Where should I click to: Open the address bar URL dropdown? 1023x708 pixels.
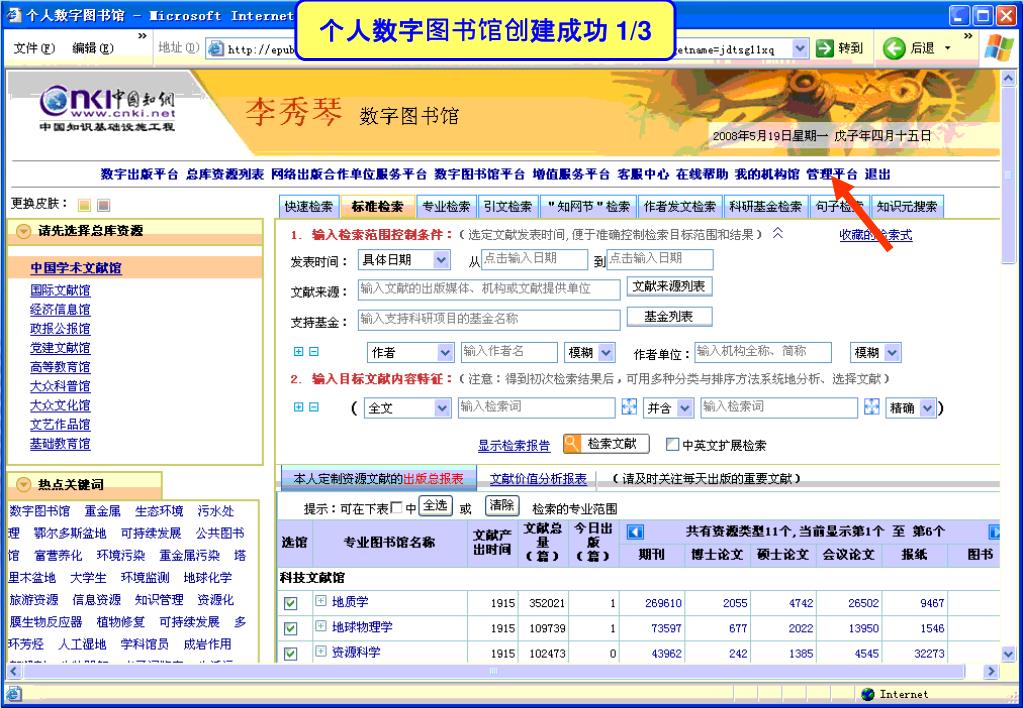click(800, 48)
